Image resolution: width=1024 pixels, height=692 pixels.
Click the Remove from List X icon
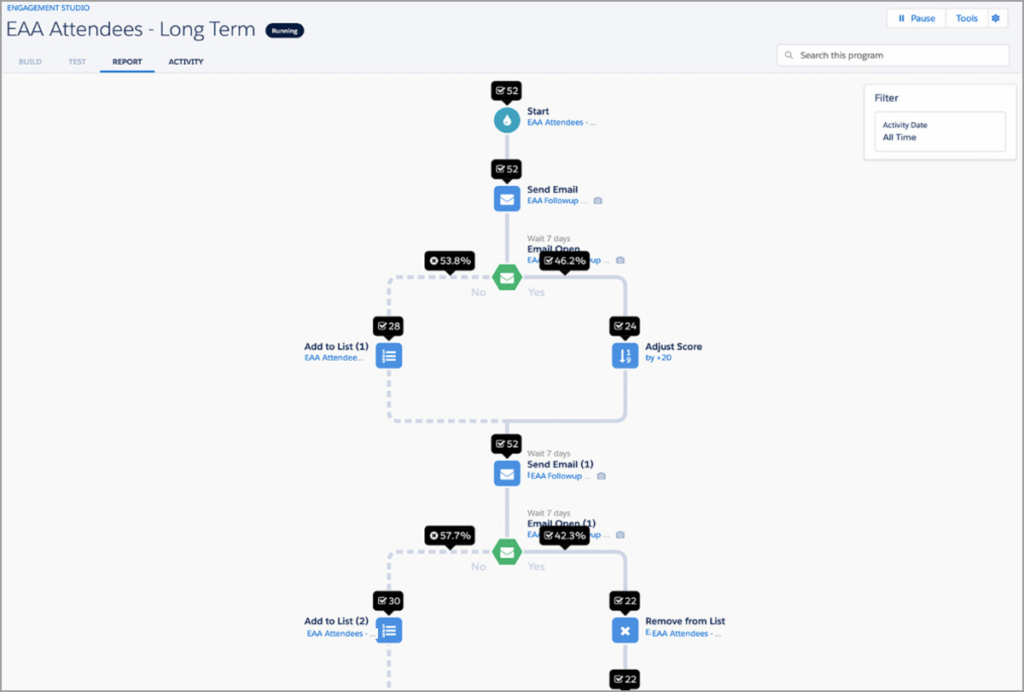[x=625, y=629]
